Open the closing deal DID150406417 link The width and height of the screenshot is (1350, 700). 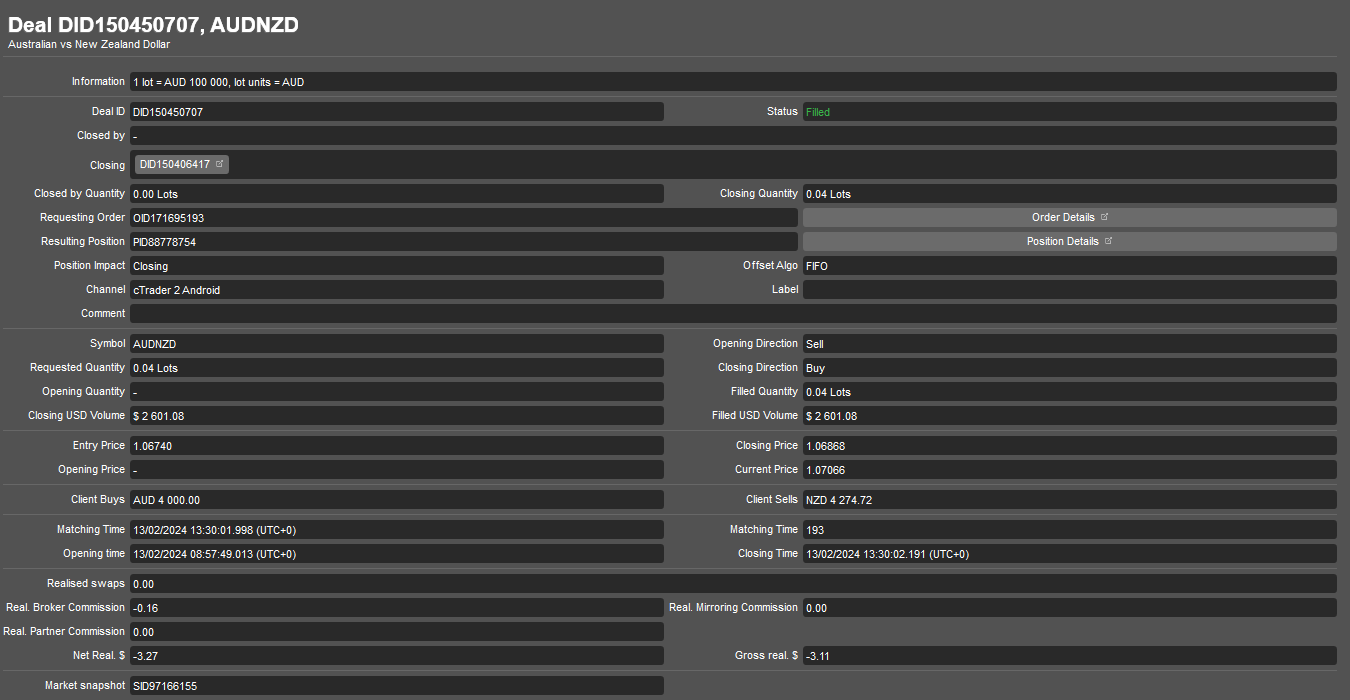175,164
